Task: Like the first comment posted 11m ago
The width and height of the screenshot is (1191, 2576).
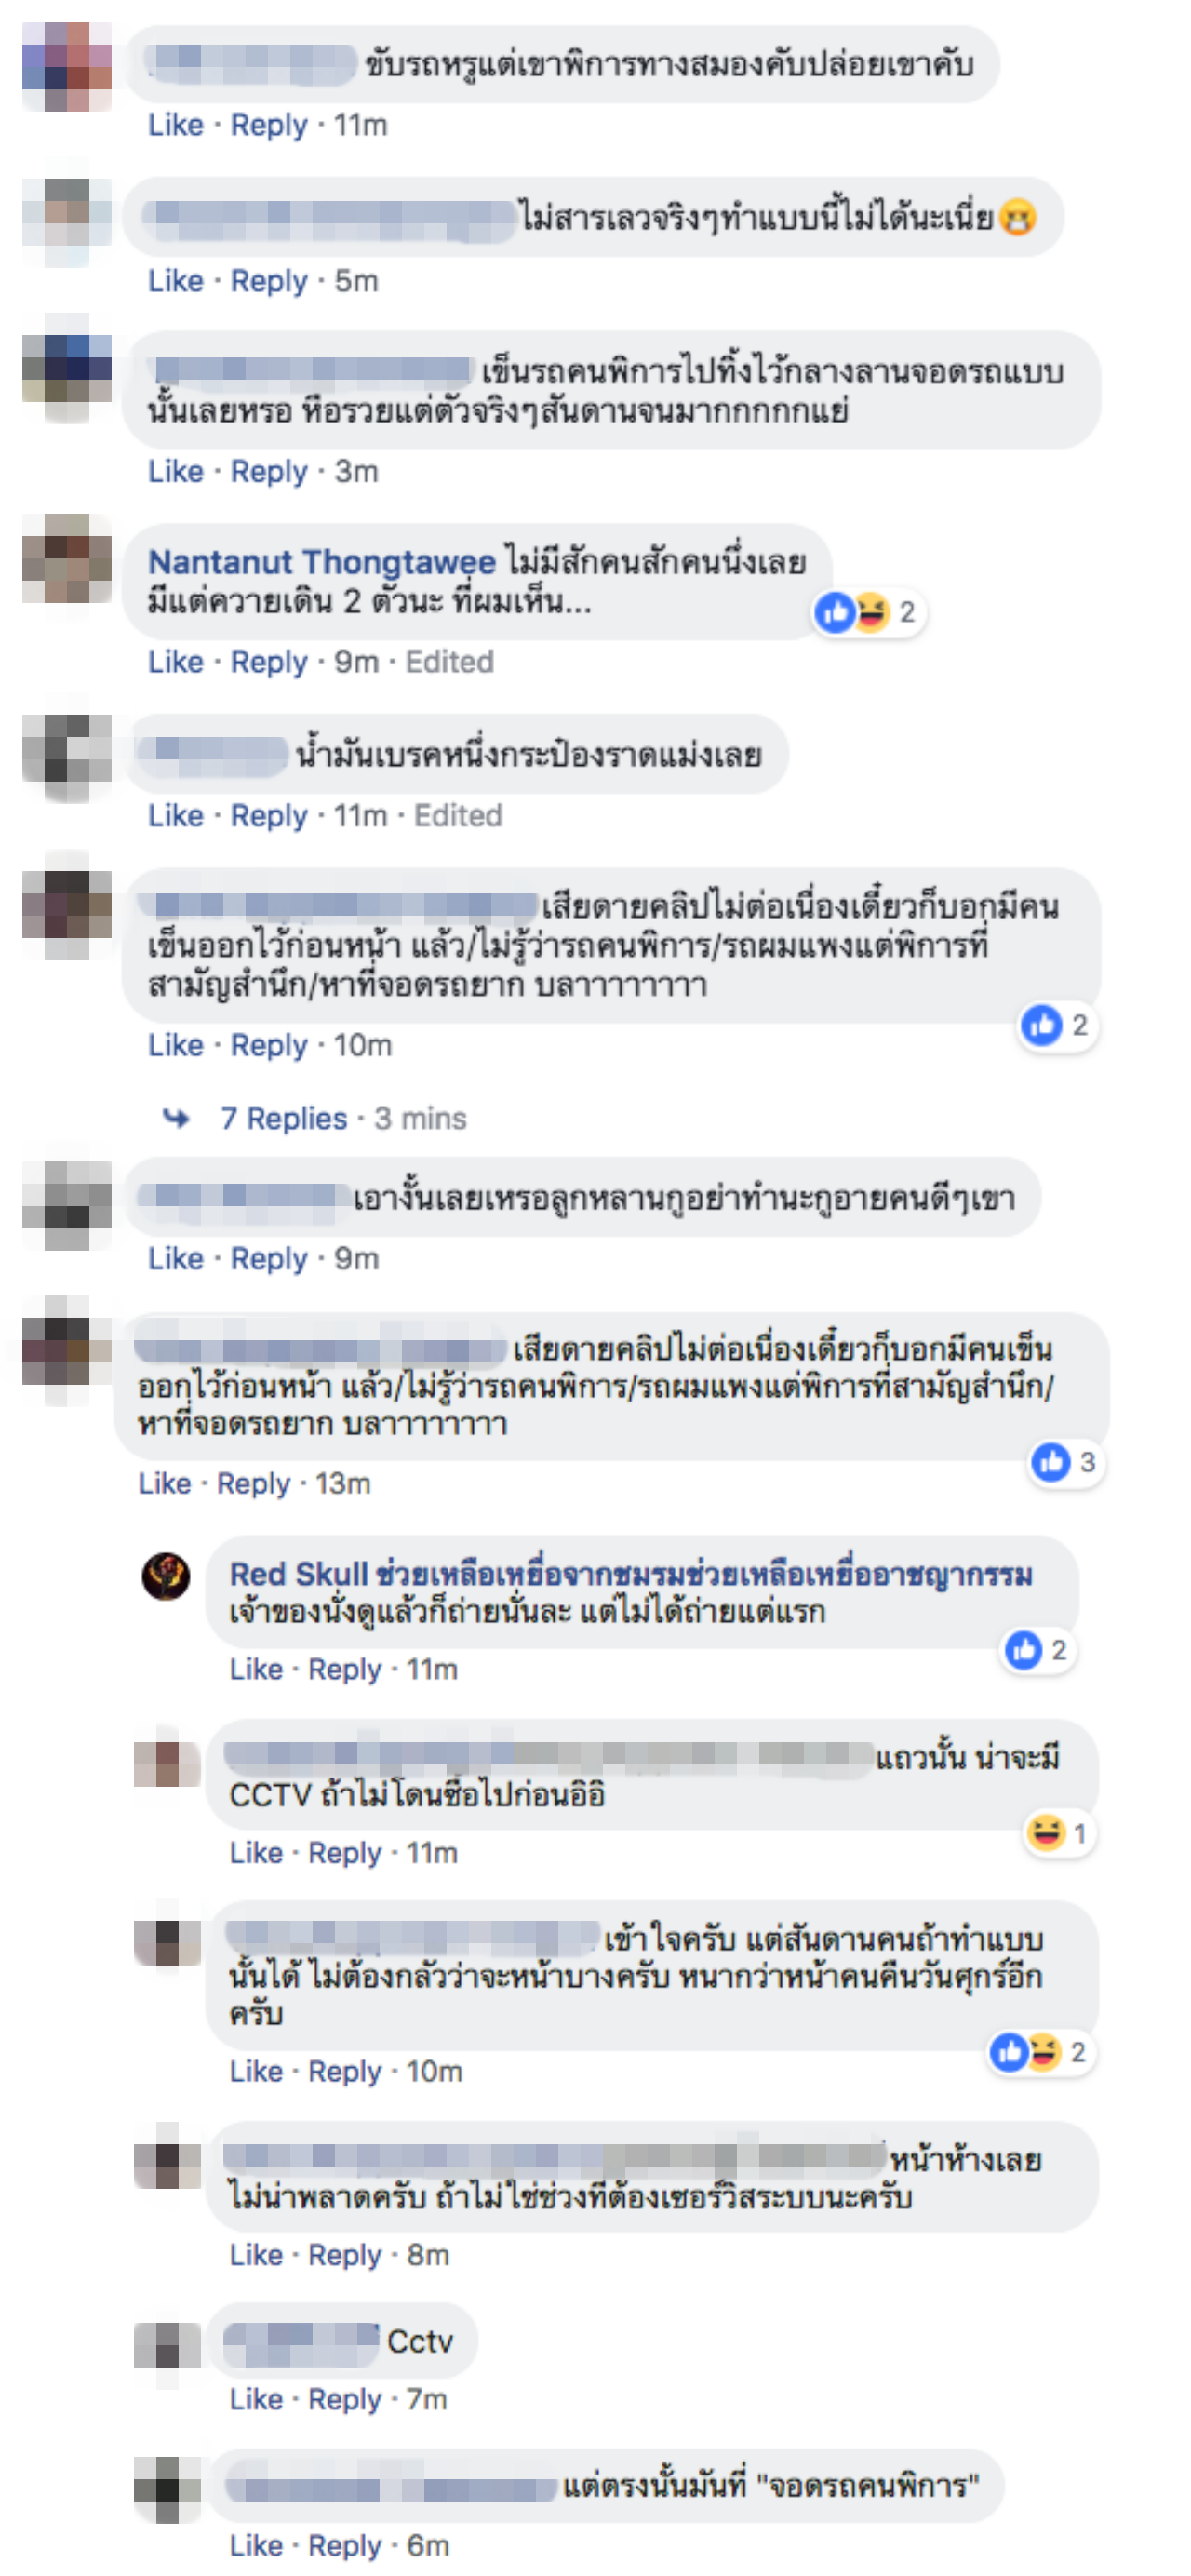Action: point(176,125)
